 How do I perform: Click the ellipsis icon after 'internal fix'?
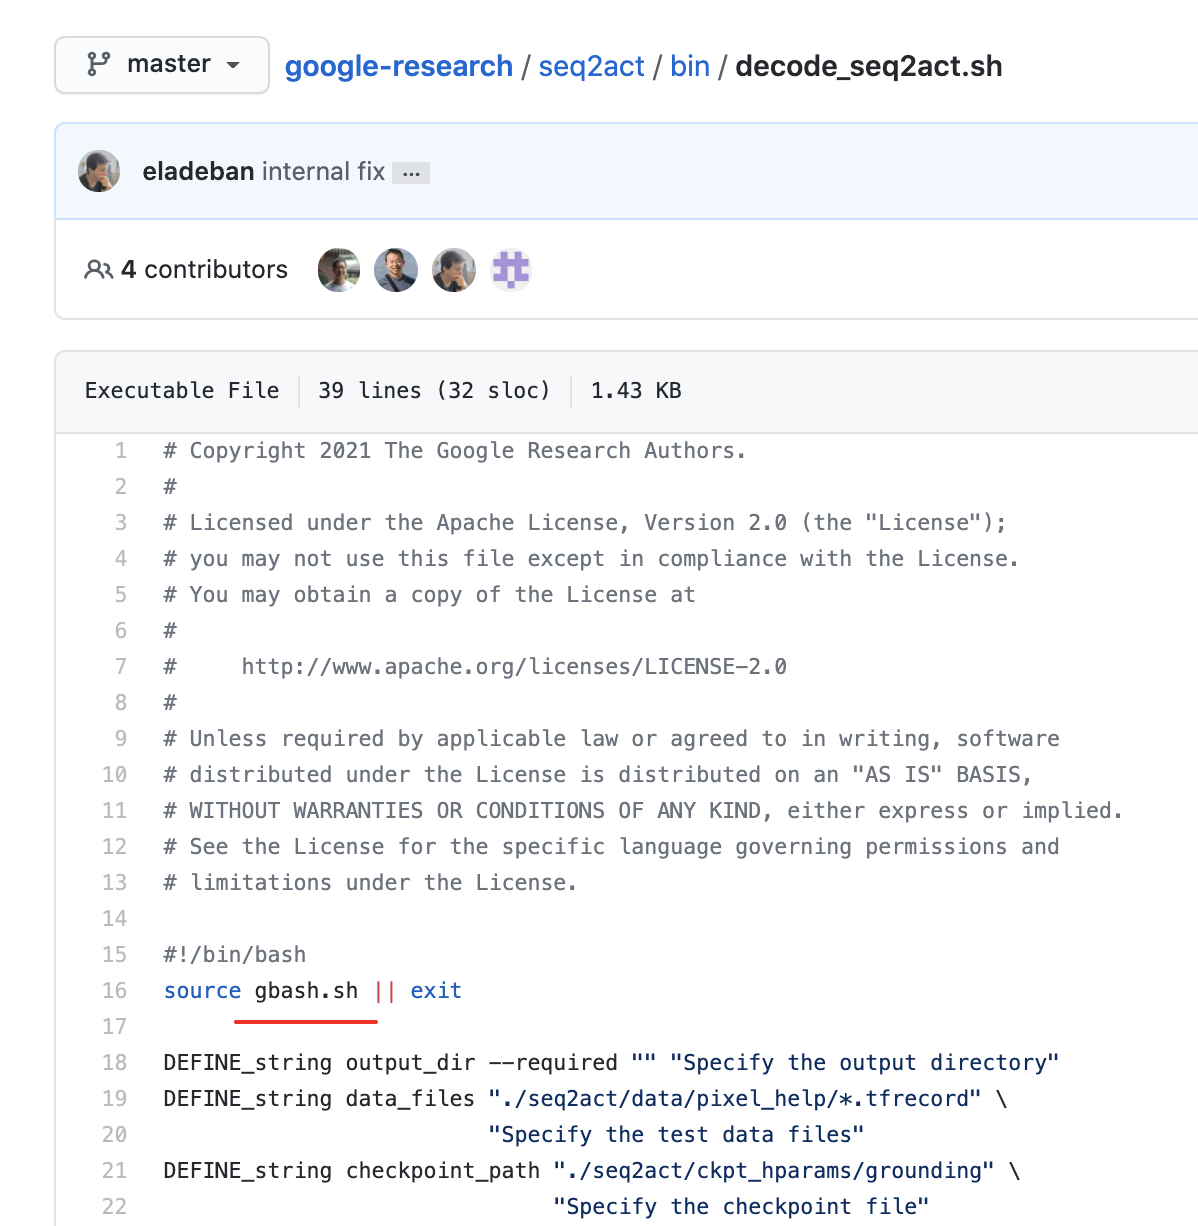click(x=411, y=172)
